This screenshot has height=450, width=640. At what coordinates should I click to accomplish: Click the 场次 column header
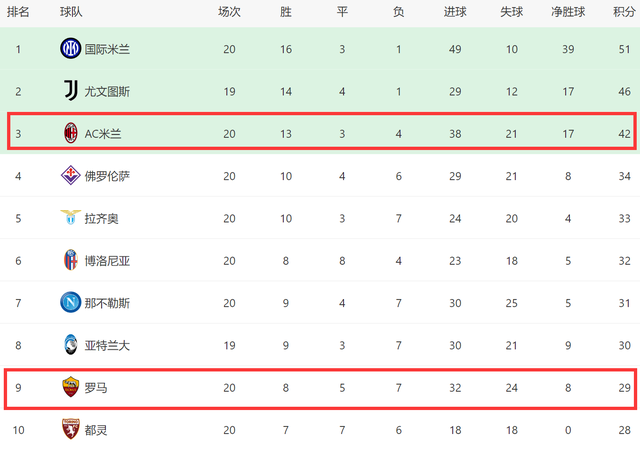[x=229, y=12]
